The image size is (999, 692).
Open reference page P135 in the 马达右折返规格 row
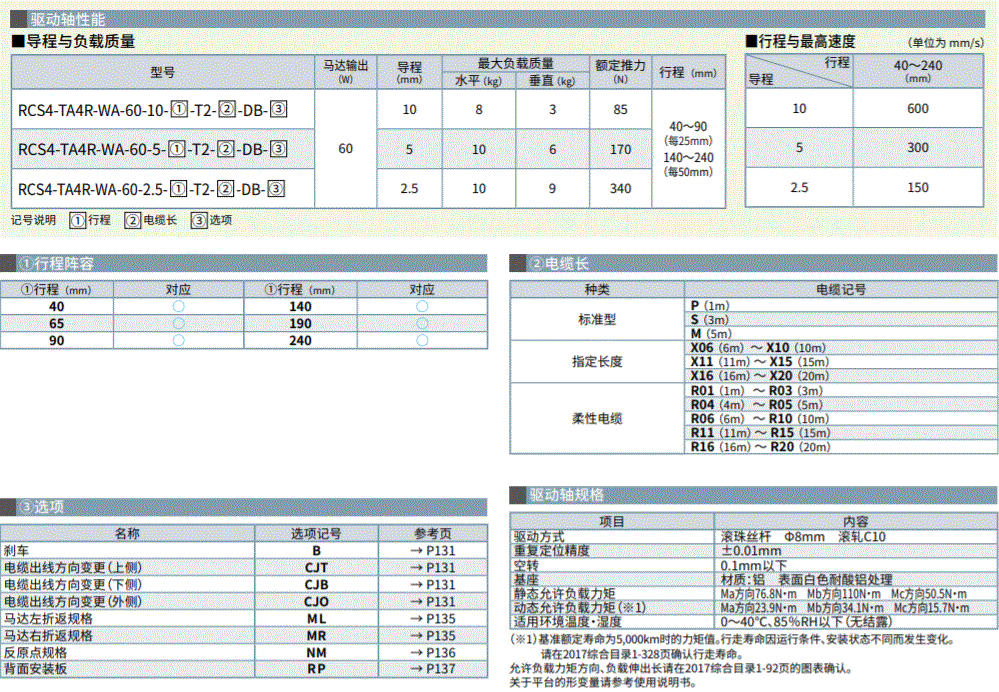(433, 636)
